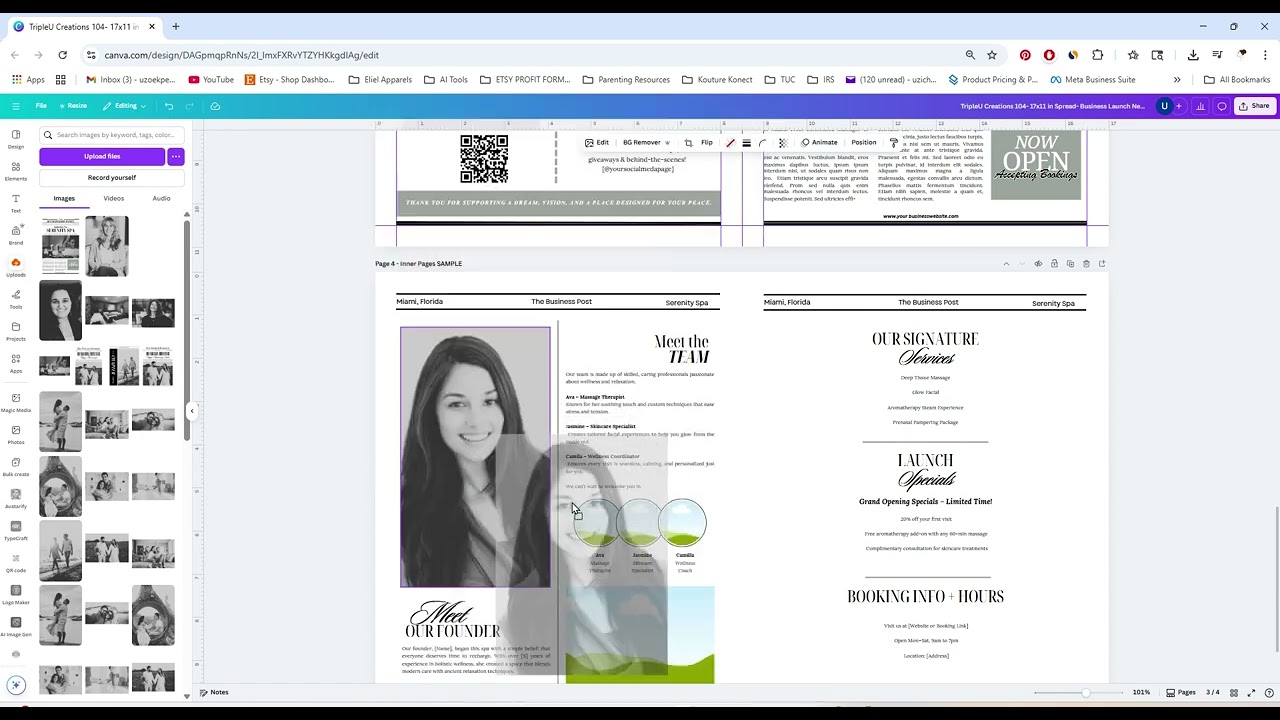Click the Upload files button

click(x=102, y=156)
